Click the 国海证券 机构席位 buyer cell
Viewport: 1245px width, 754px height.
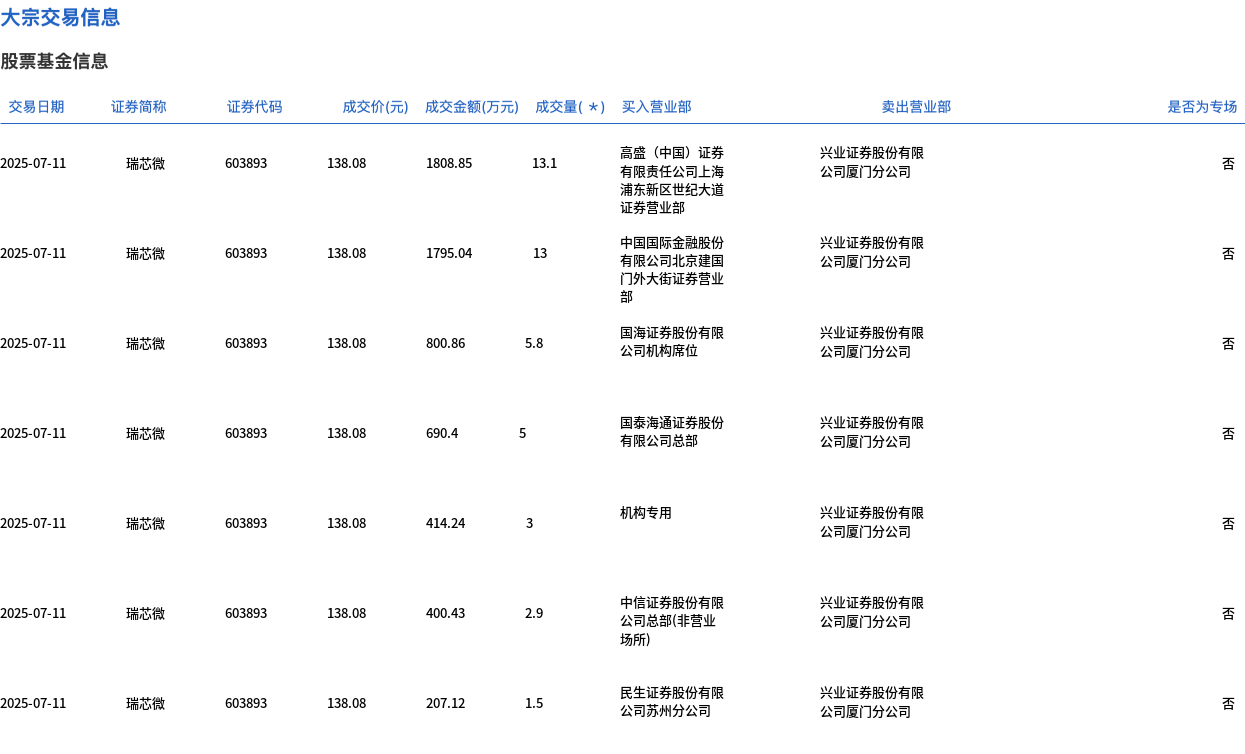tap(672, 342)
